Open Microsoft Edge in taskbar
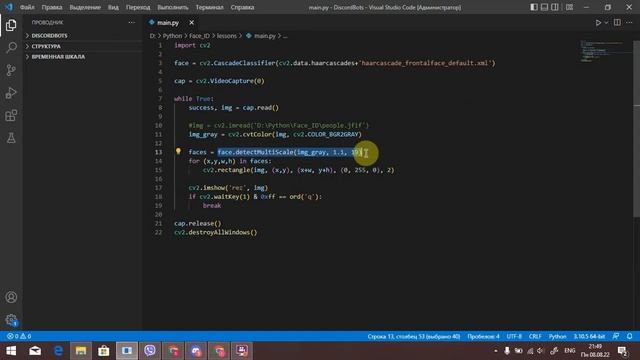 point(58,351)
